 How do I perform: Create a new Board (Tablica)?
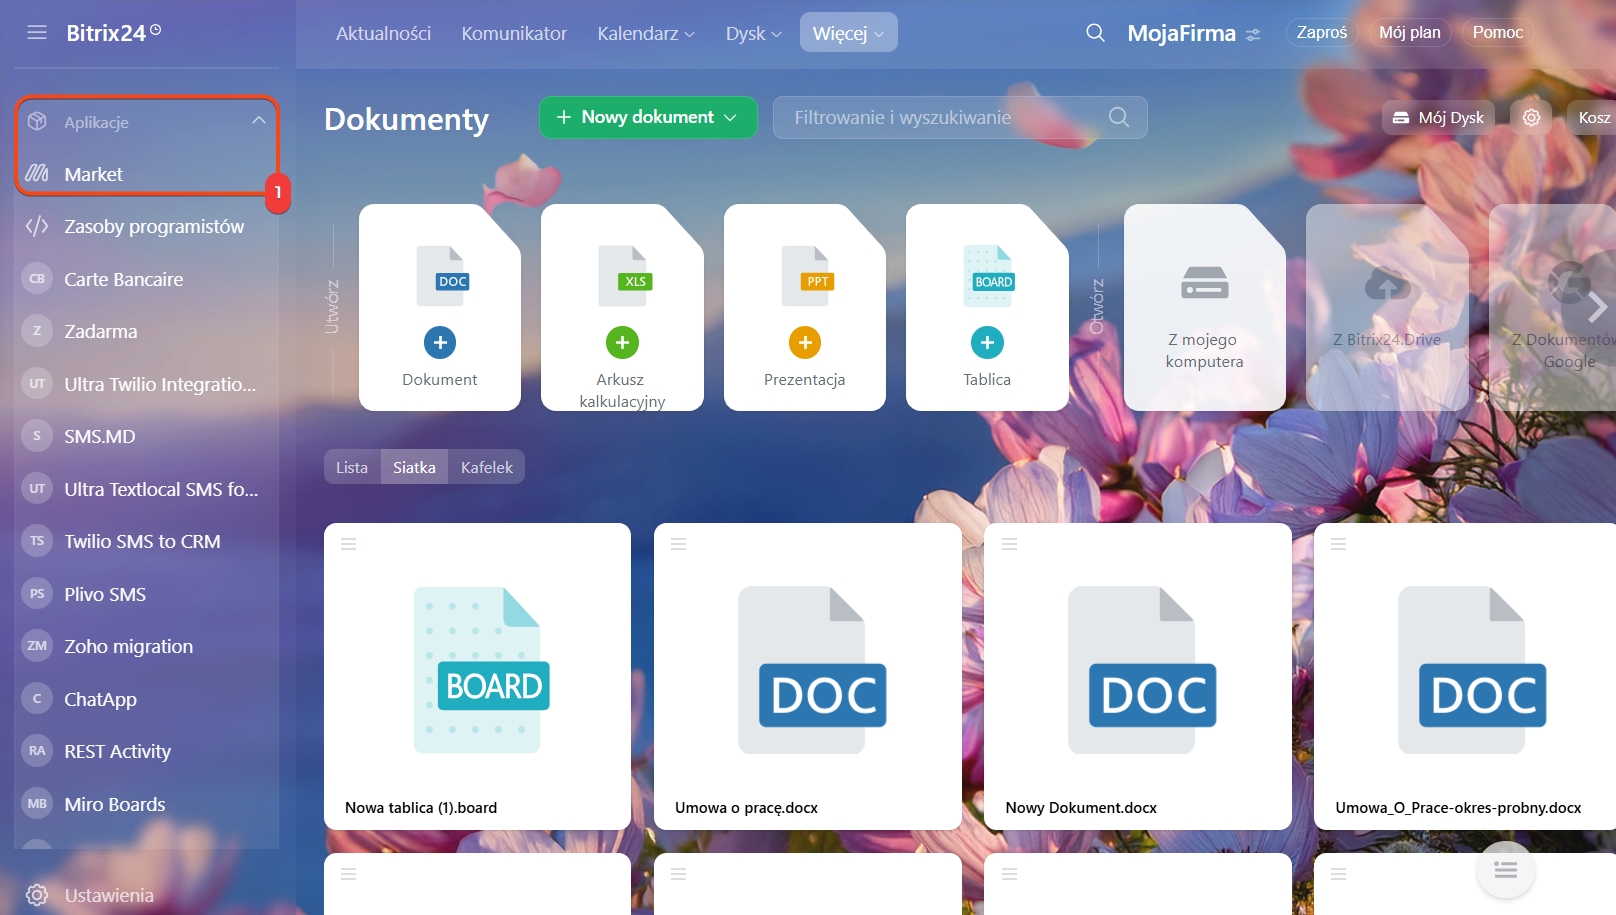[x=987, y=307]
